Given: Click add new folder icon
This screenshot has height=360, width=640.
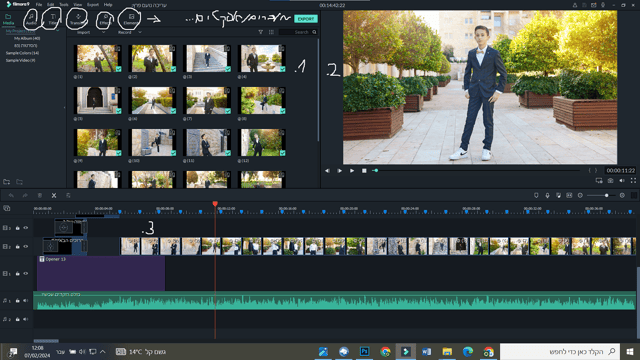Looking at the screenshot, I should pos(7,182).
